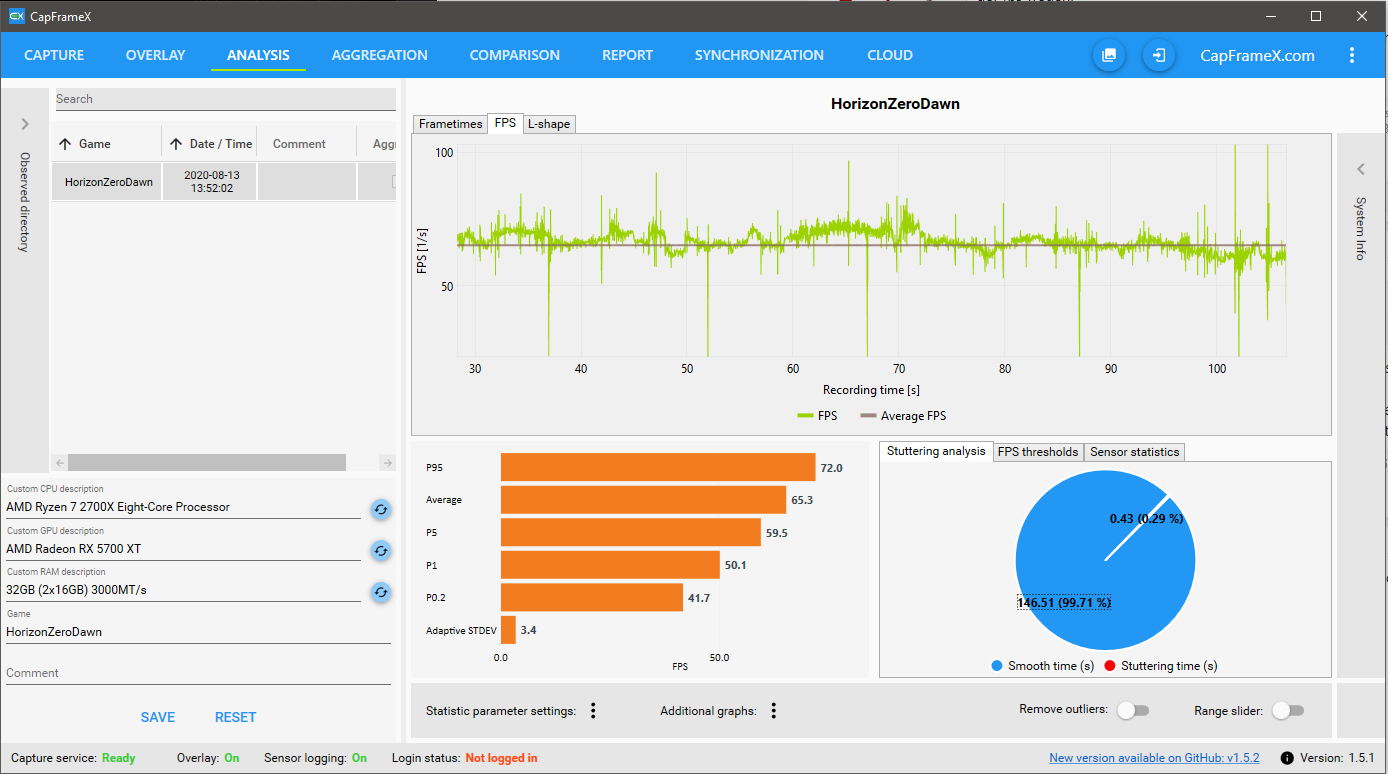Open the Stuttering analysis tab
The height and width of the screenshot is (774, 1388).
936,451
